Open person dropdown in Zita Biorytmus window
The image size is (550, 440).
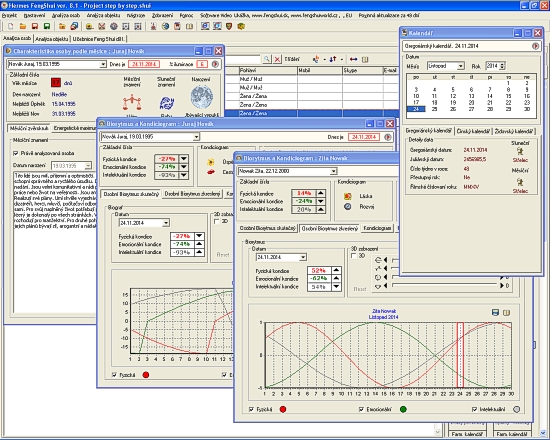pos(333,171)
